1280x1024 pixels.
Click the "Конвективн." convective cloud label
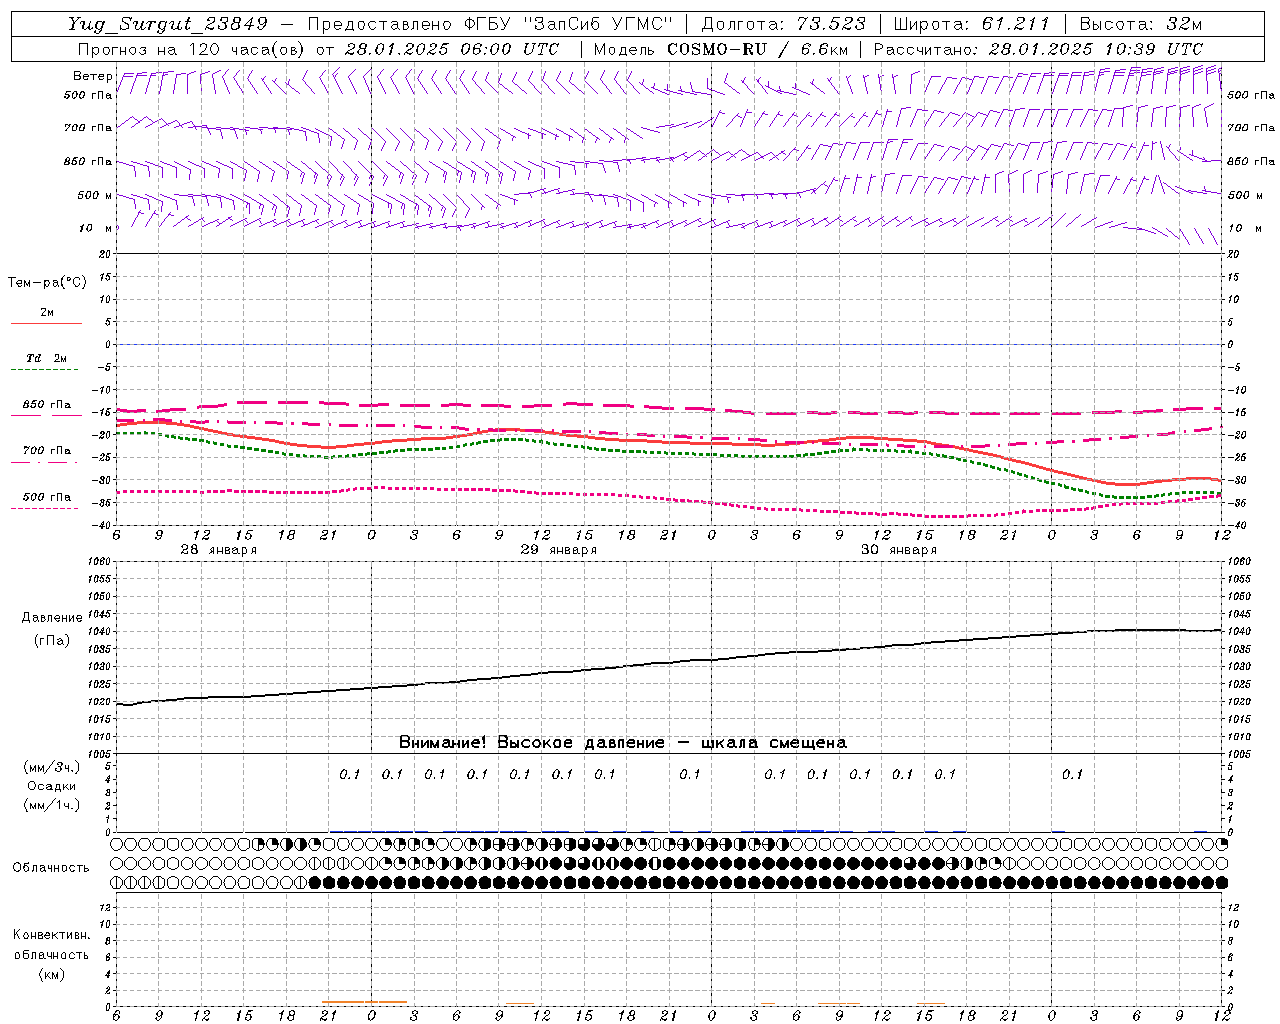coord(51,935)
